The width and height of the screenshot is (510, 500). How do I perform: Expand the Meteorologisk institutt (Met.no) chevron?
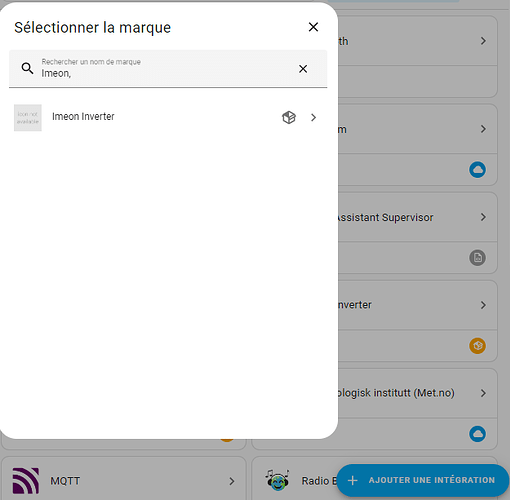(483, 393)
